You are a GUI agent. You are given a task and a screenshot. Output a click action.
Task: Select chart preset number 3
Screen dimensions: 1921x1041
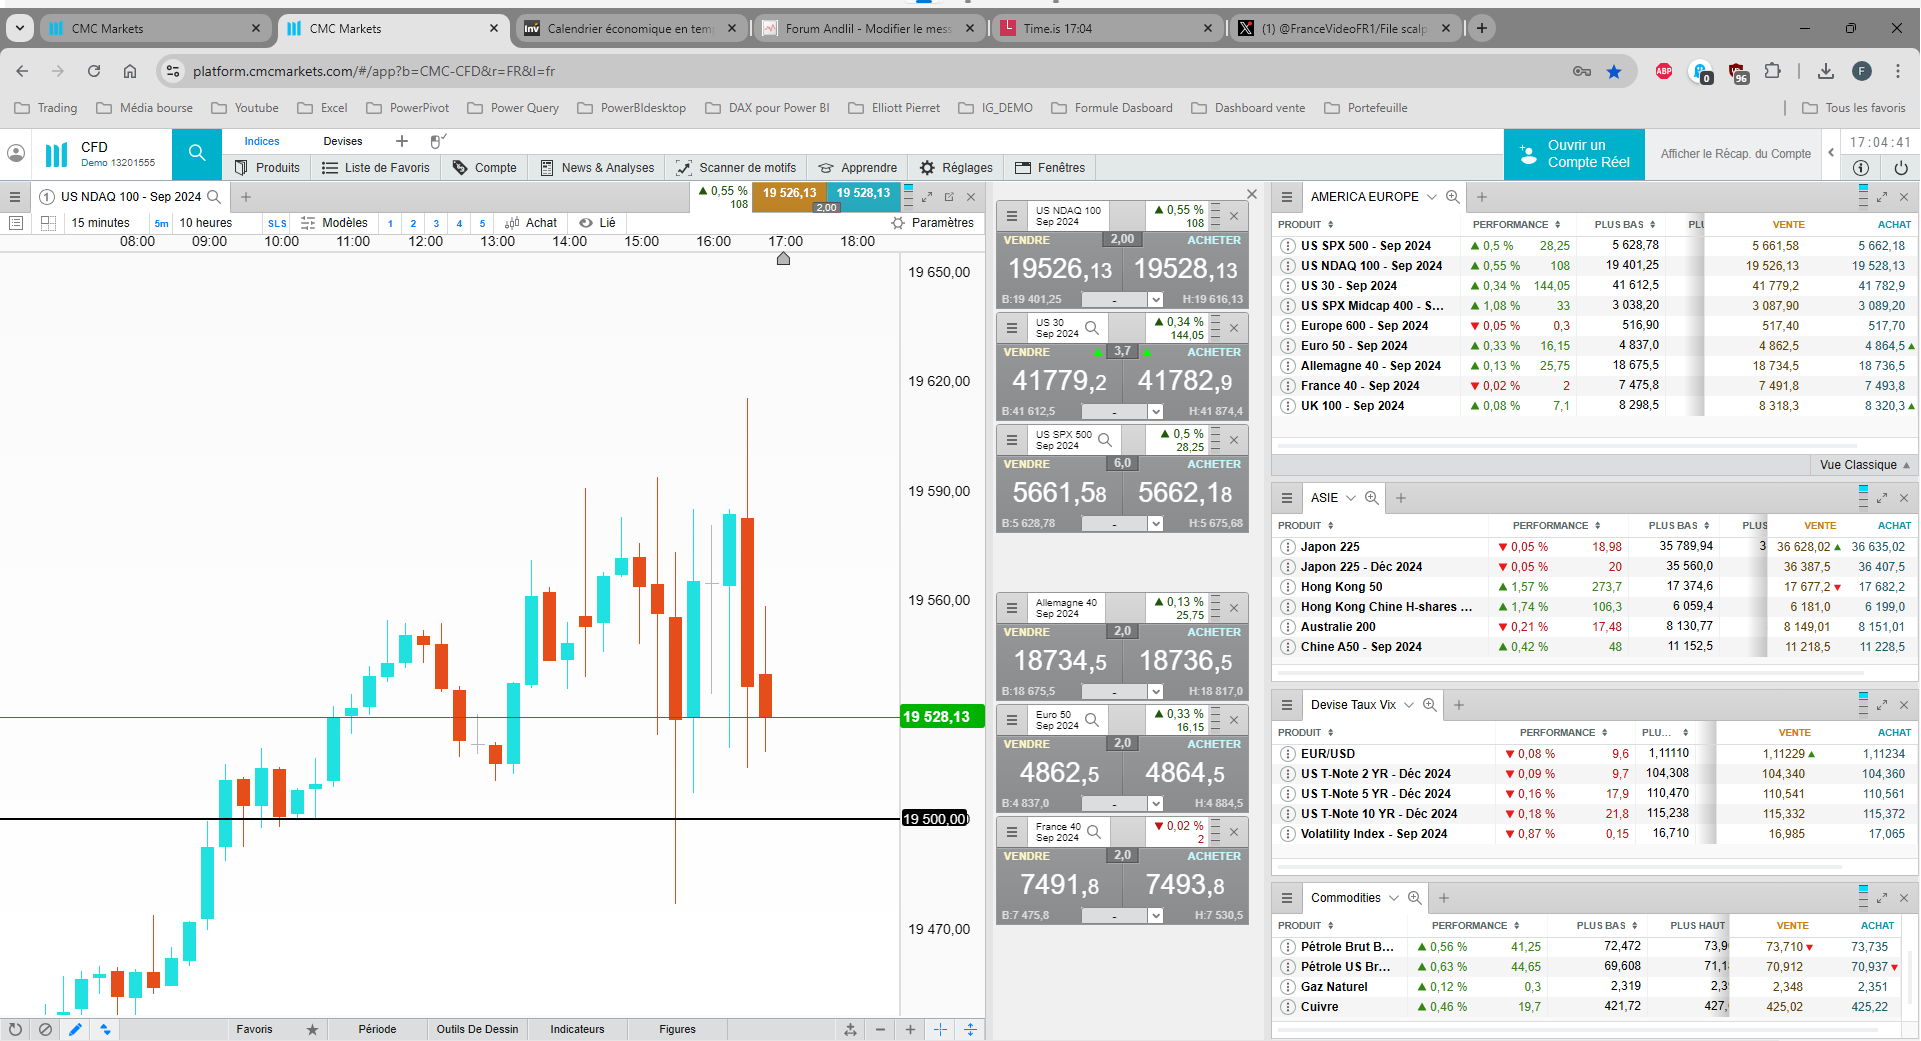click(436, 223)
